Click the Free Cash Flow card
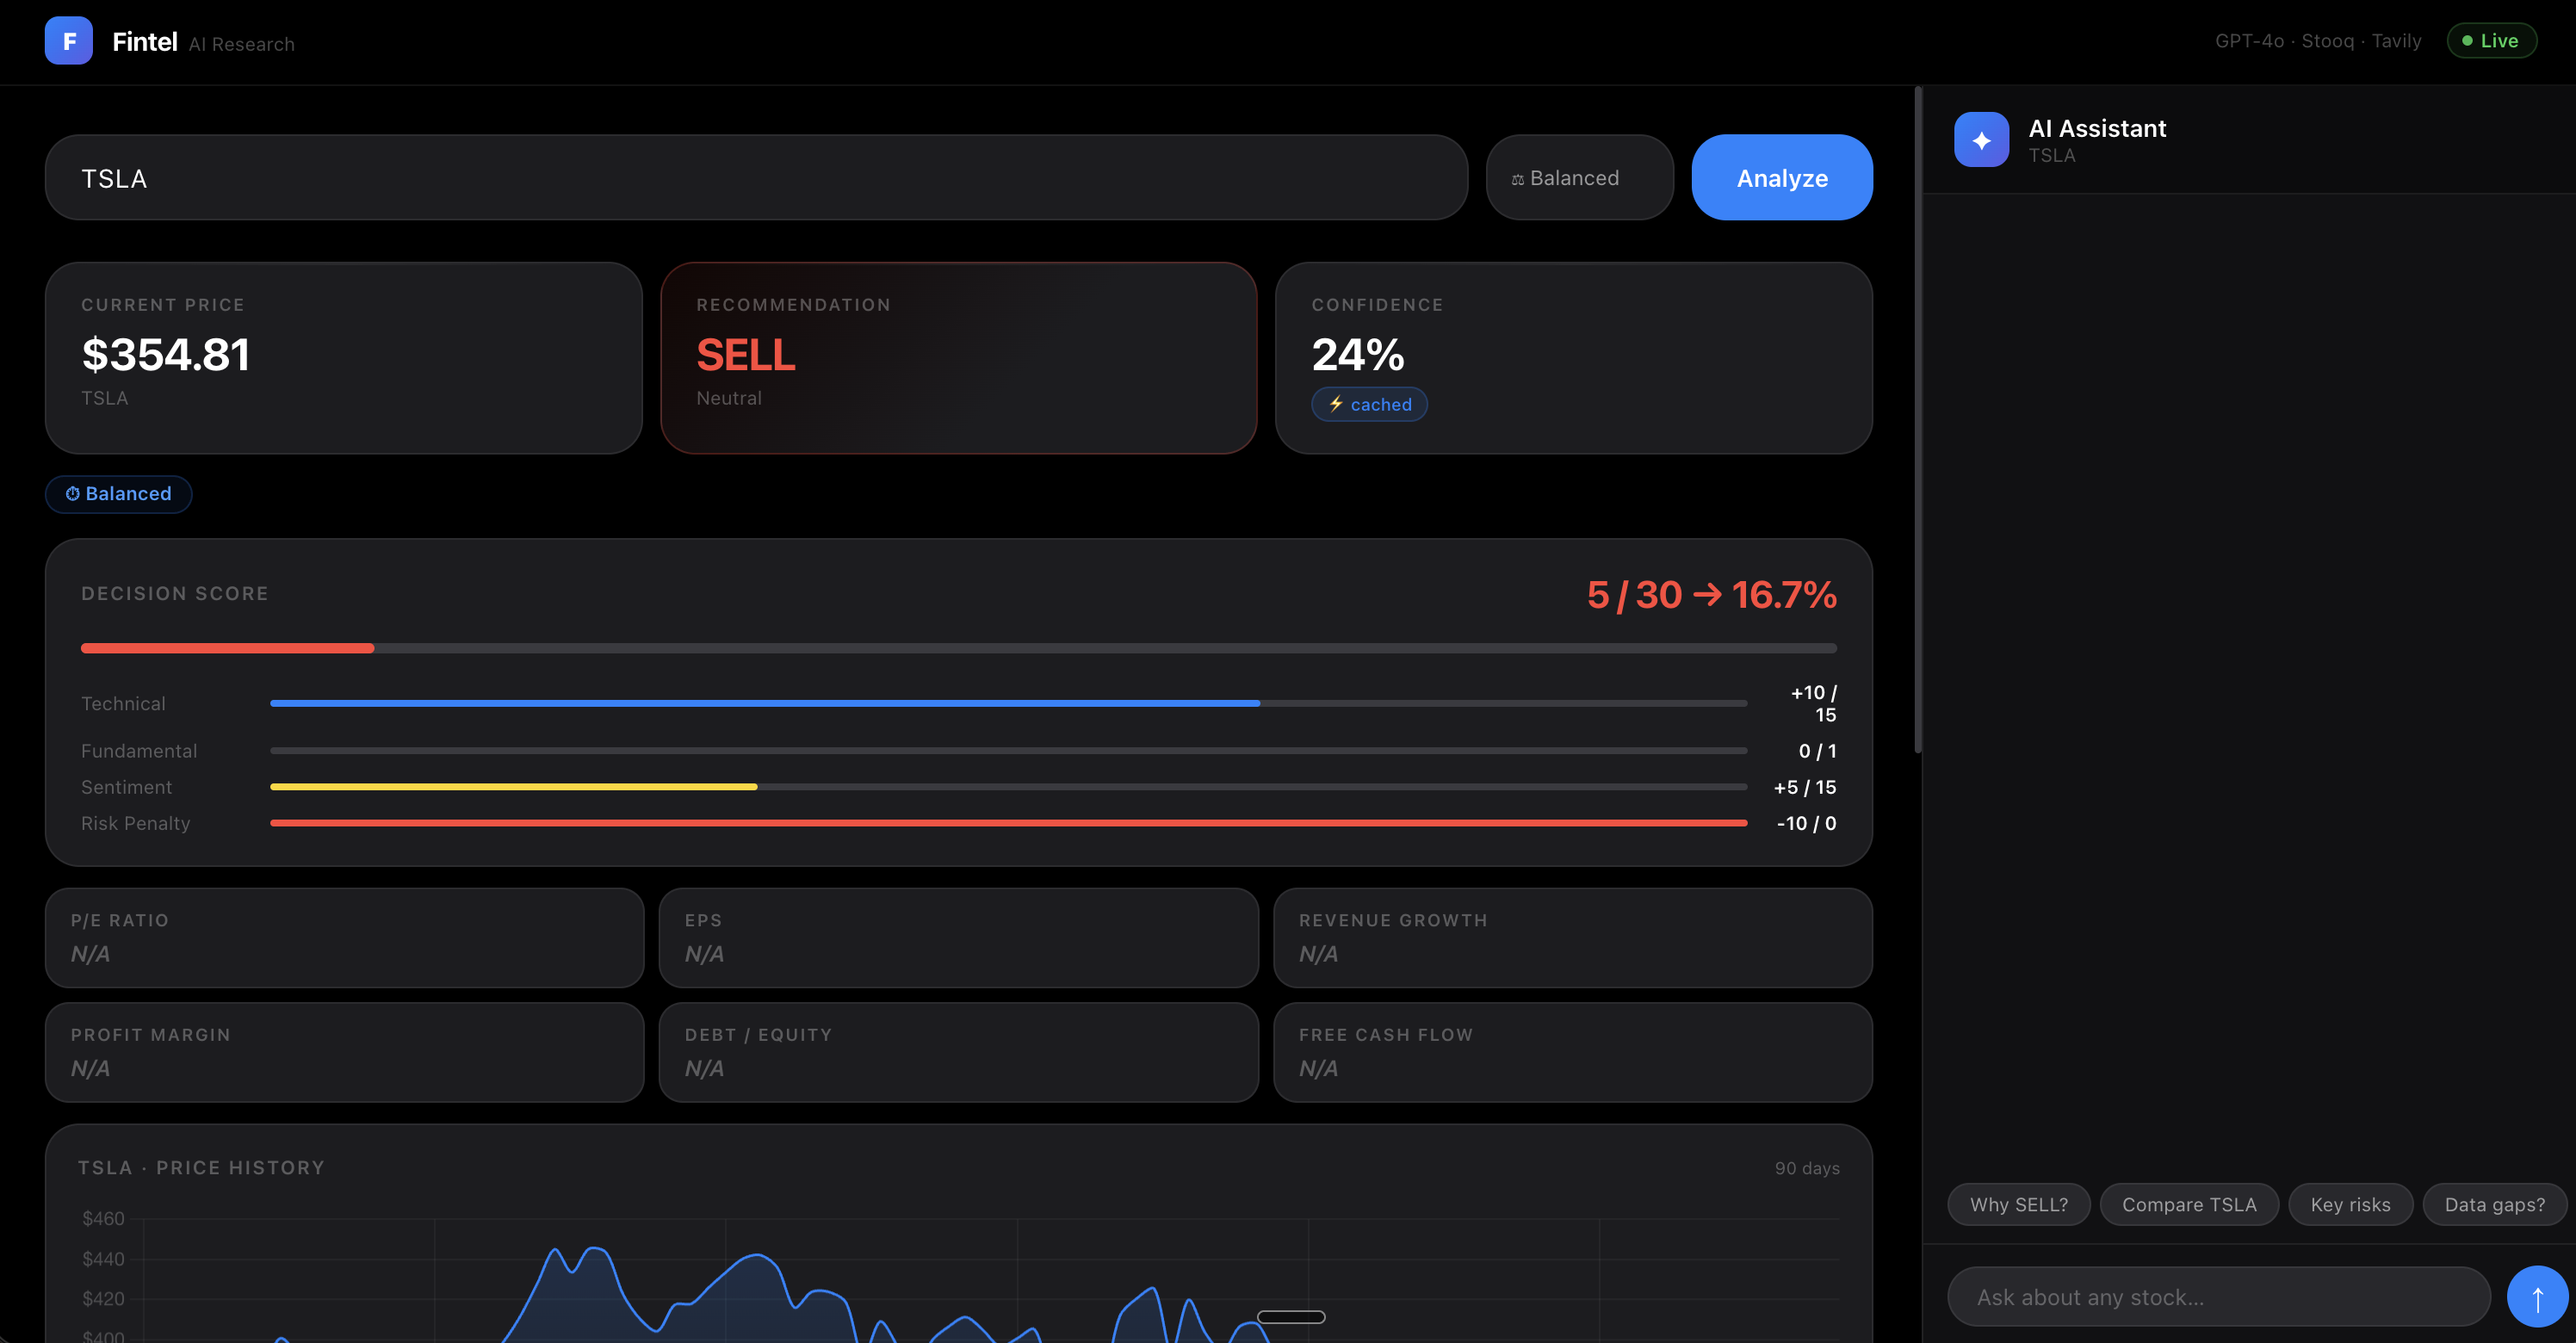2576x1343 pixels. pyautogui.click(x=1572, y=1052)
